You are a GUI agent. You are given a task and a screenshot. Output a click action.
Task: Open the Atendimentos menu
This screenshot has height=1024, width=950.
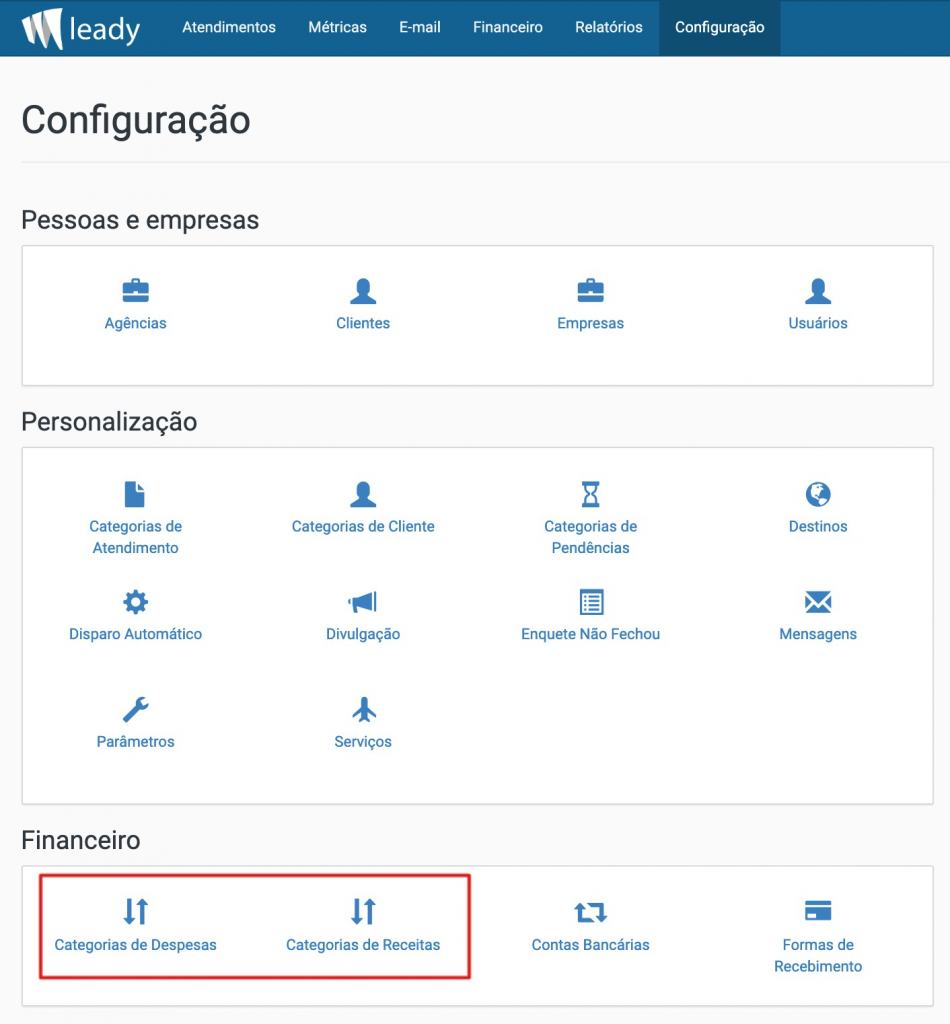pyautogui.click(x=229, y=27)
